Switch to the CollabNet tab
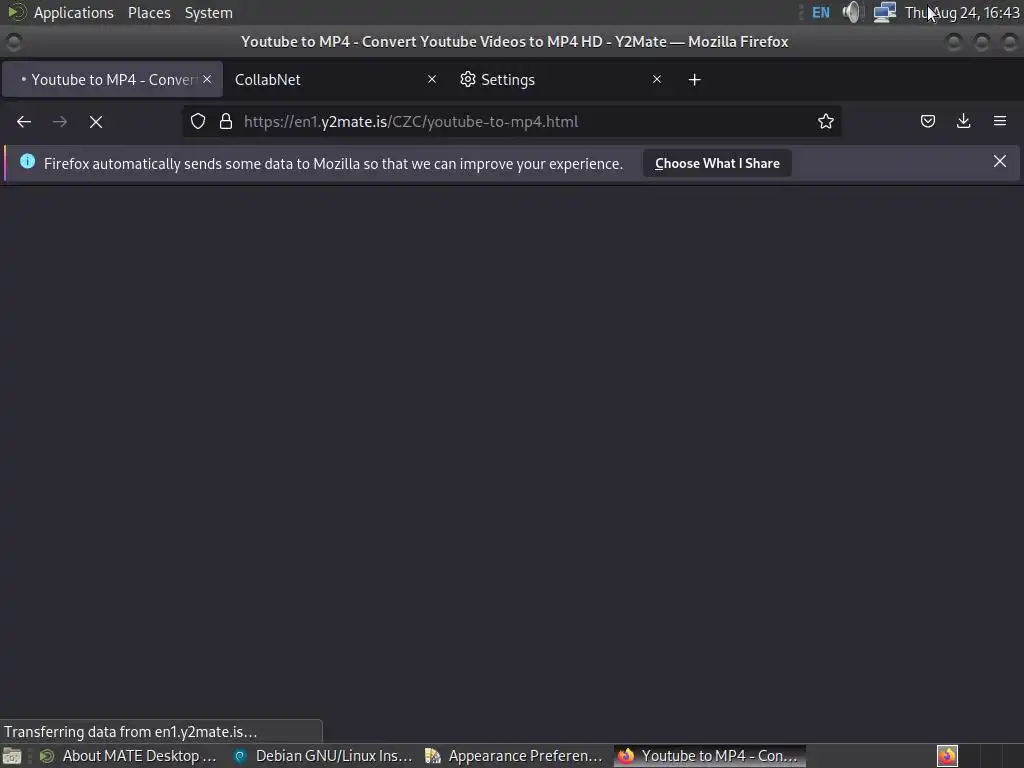Viewport: 1024px width, 768px height. [335, 80]
